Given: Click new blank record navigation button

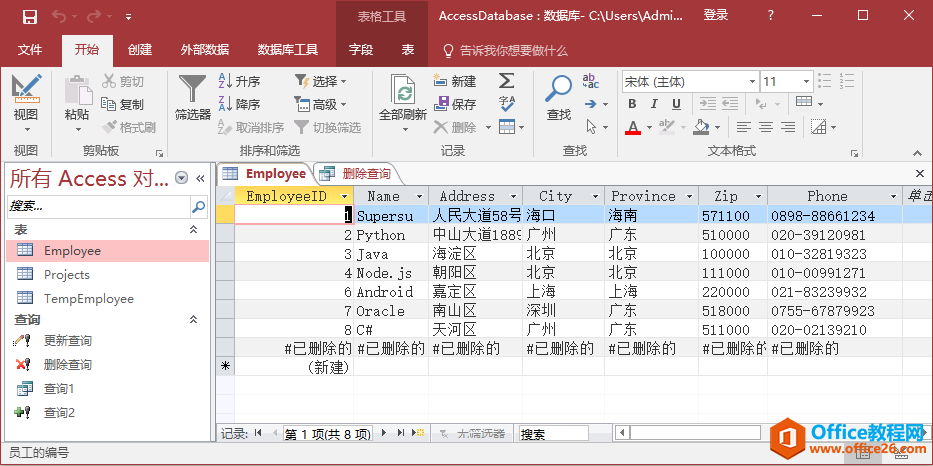Looking at the screenshot, I should point(418,433).
